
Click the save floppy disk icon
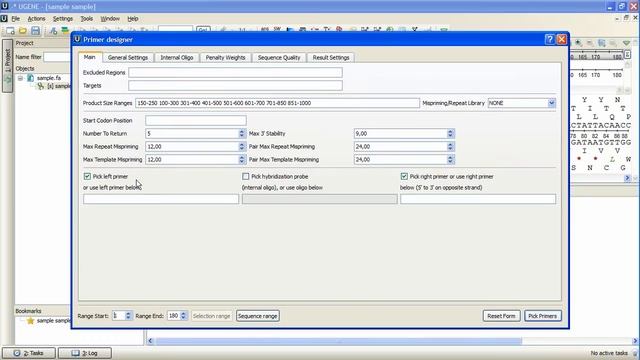[x=36, y=31]
